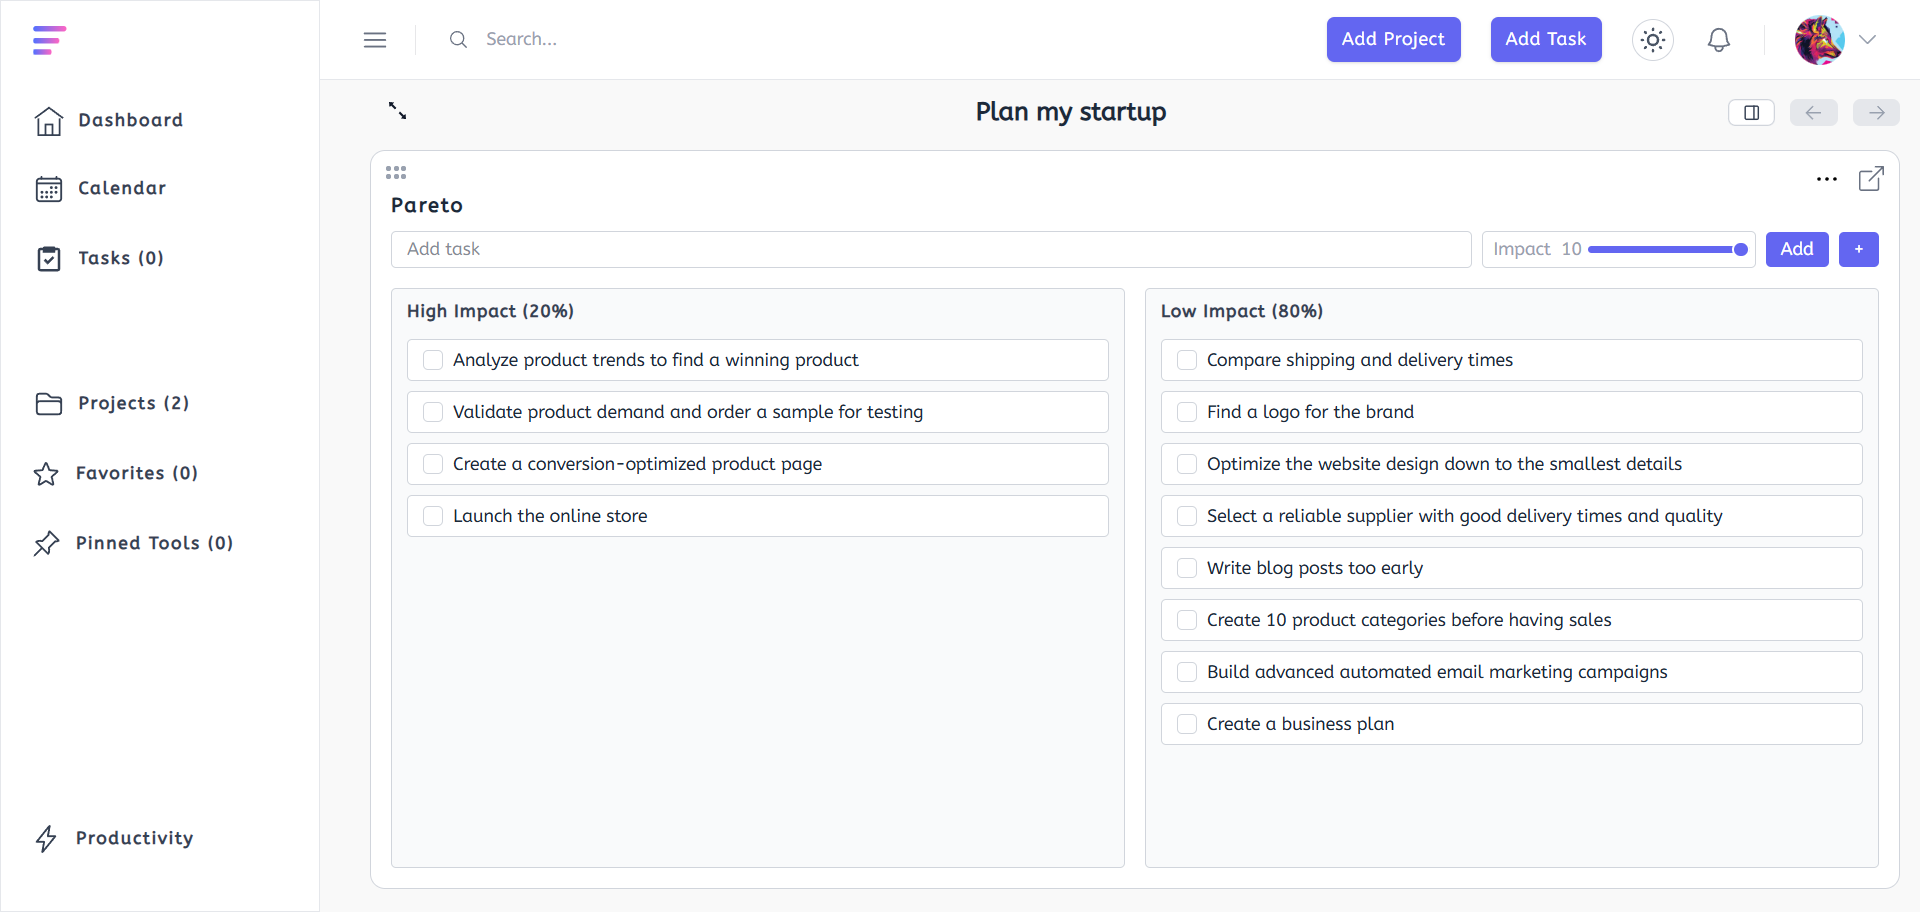Open the profile dropdown chevron
Image resolution: width=1920 pixels, height=912 pixels.
tap(1869, 40)
